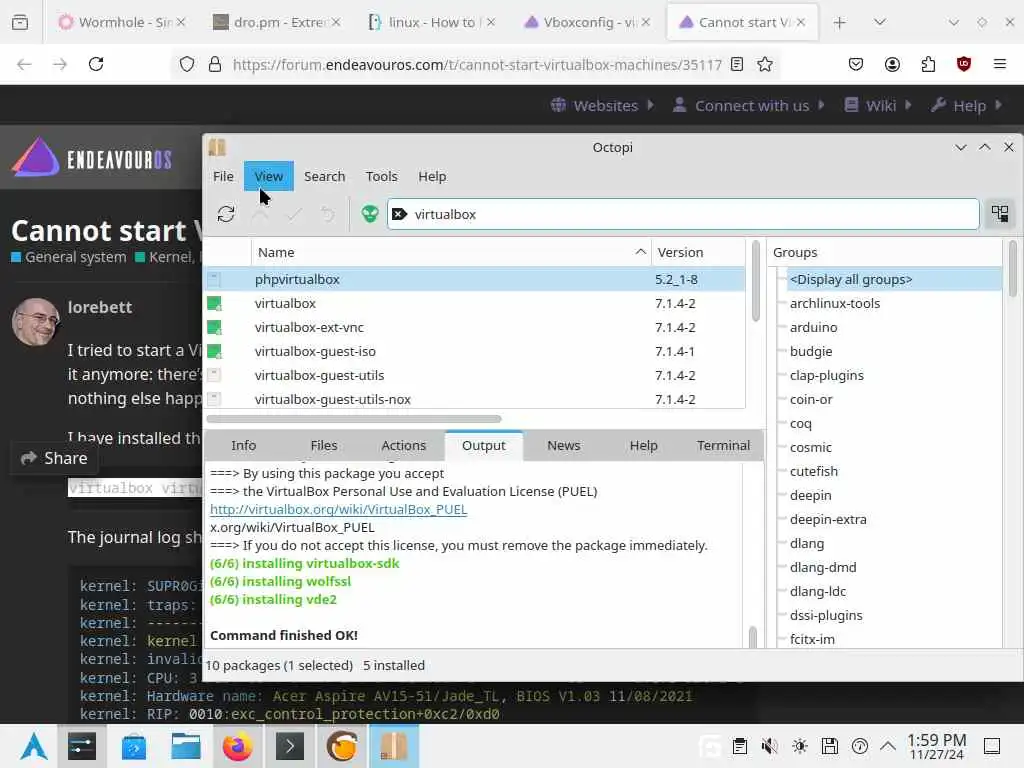Expand the Wiki forum menu

point(878,105)
